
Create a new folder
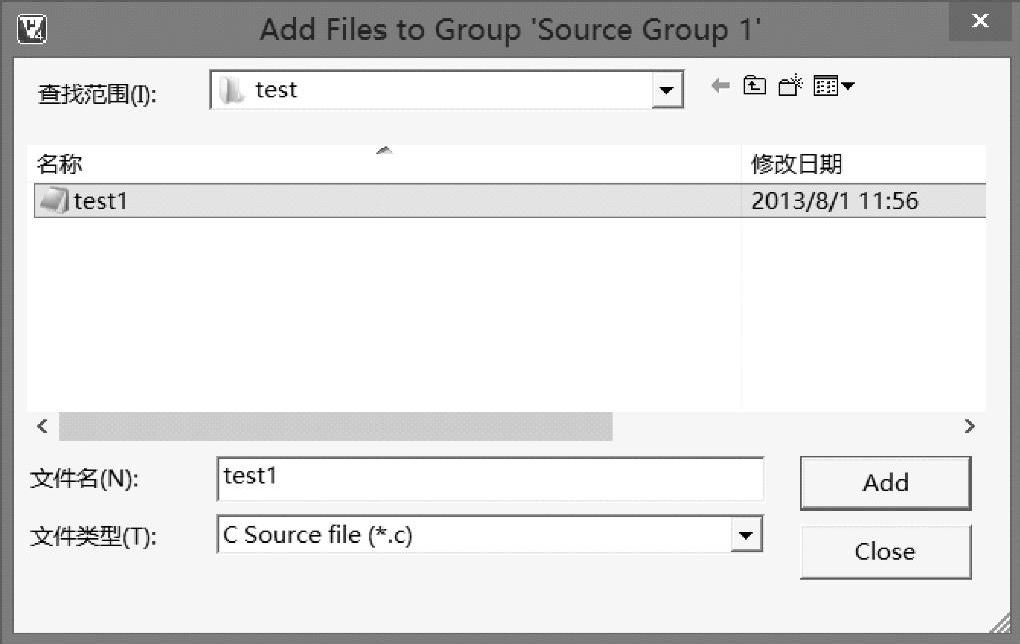[790, 87]
